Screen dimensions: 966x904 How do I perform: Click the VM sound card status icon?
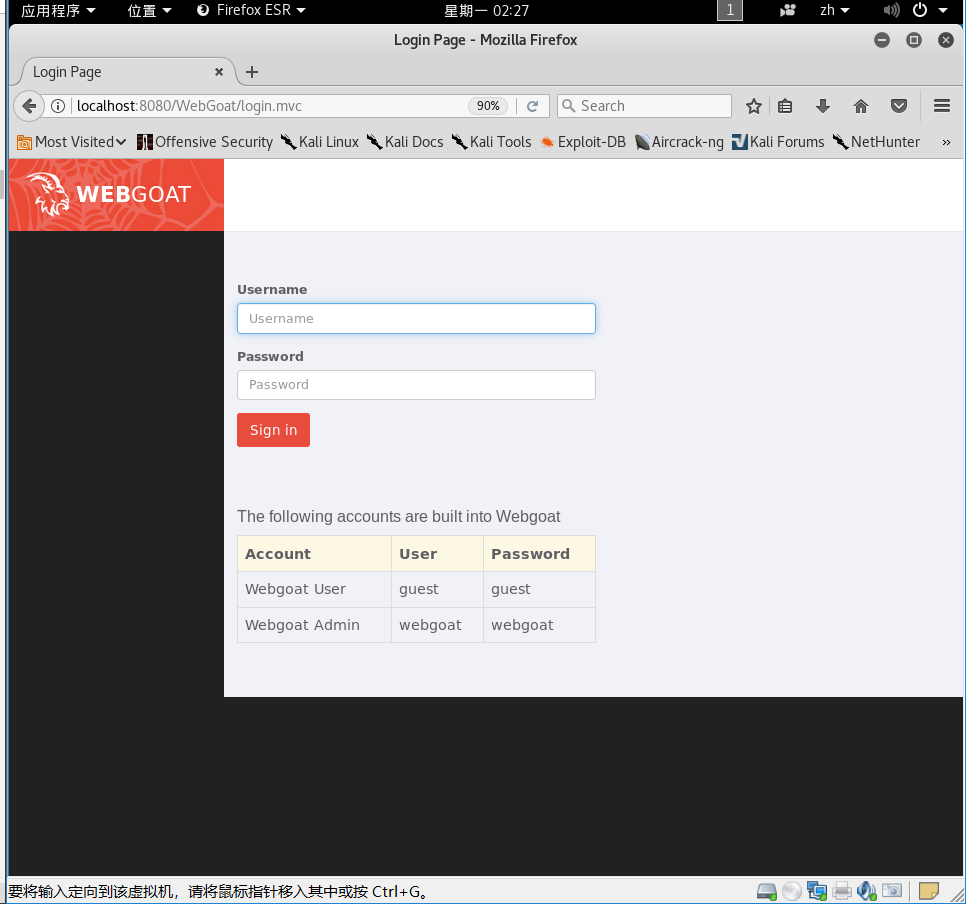point(866,891)
